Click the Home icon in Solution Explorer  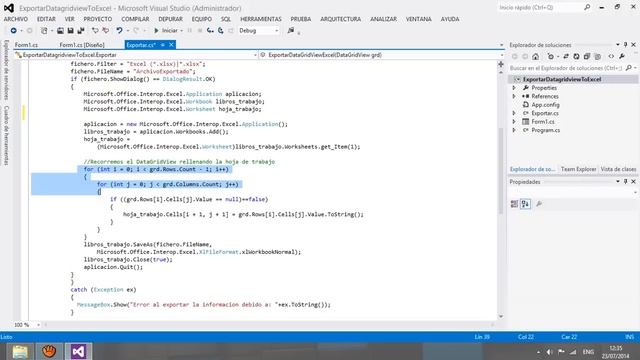click(536, 56)
